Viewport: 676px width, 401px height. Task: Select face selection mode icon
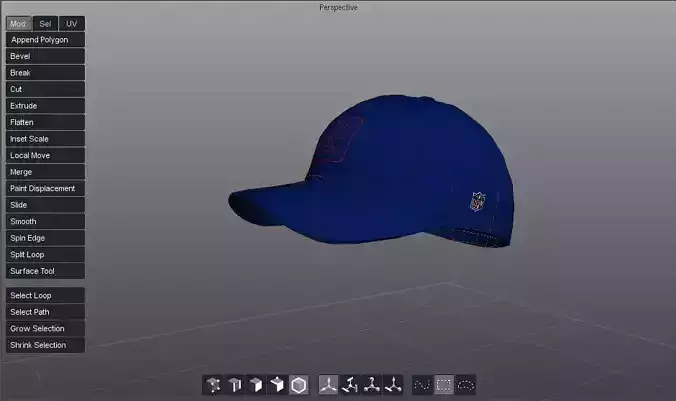(256, 385)
